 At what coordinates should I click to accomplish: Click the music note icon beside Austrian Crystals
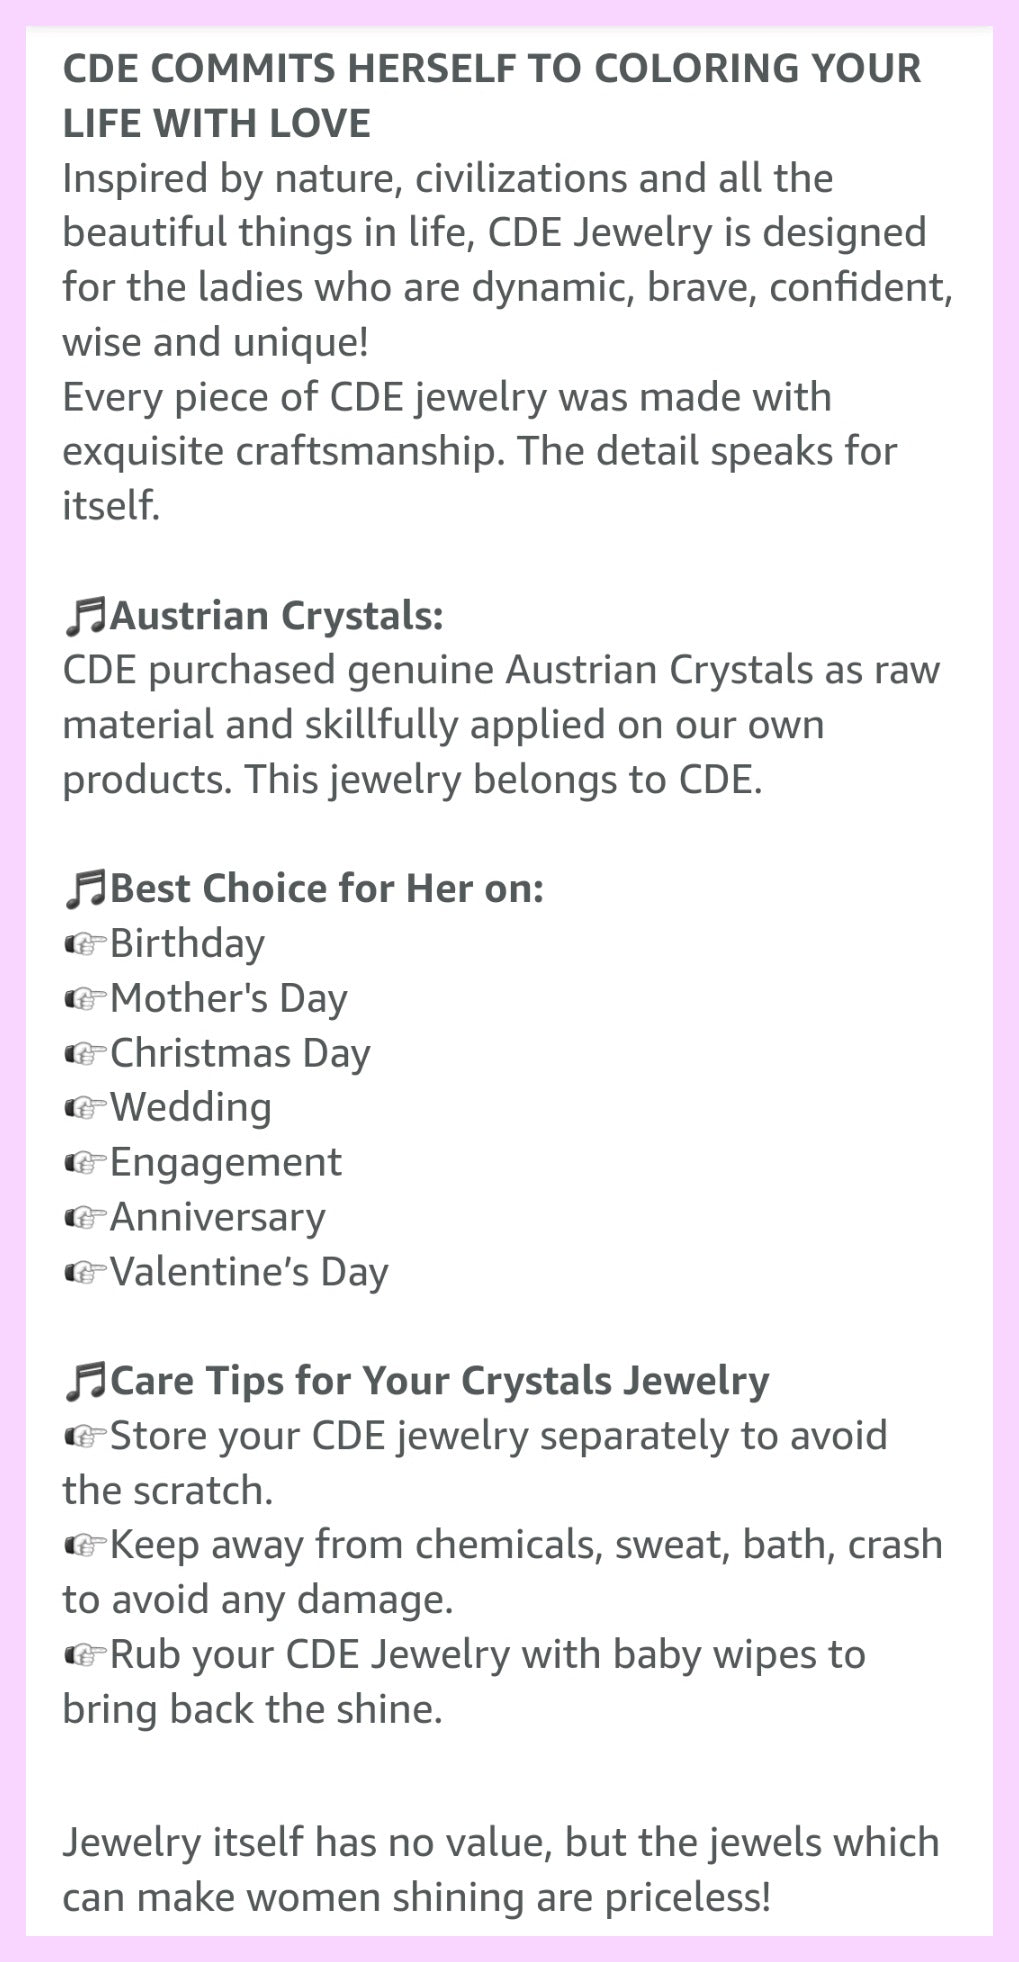(x=84, y=616)
